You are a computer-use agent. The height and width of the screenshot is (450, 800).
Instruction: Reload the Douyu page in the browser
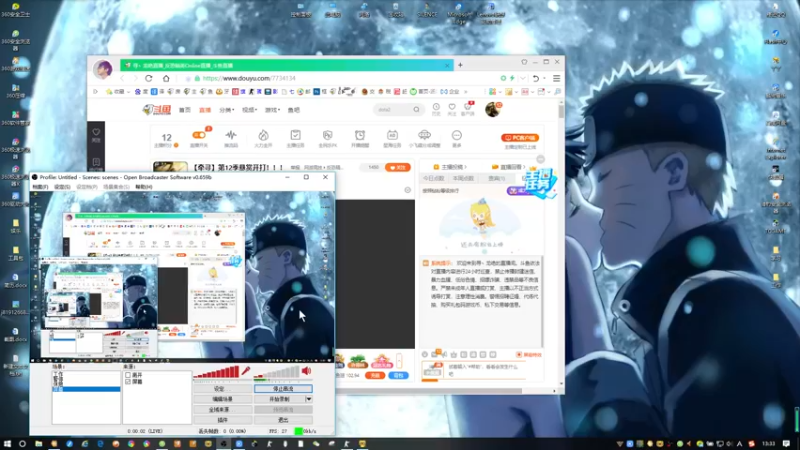(x=149, y=78)
